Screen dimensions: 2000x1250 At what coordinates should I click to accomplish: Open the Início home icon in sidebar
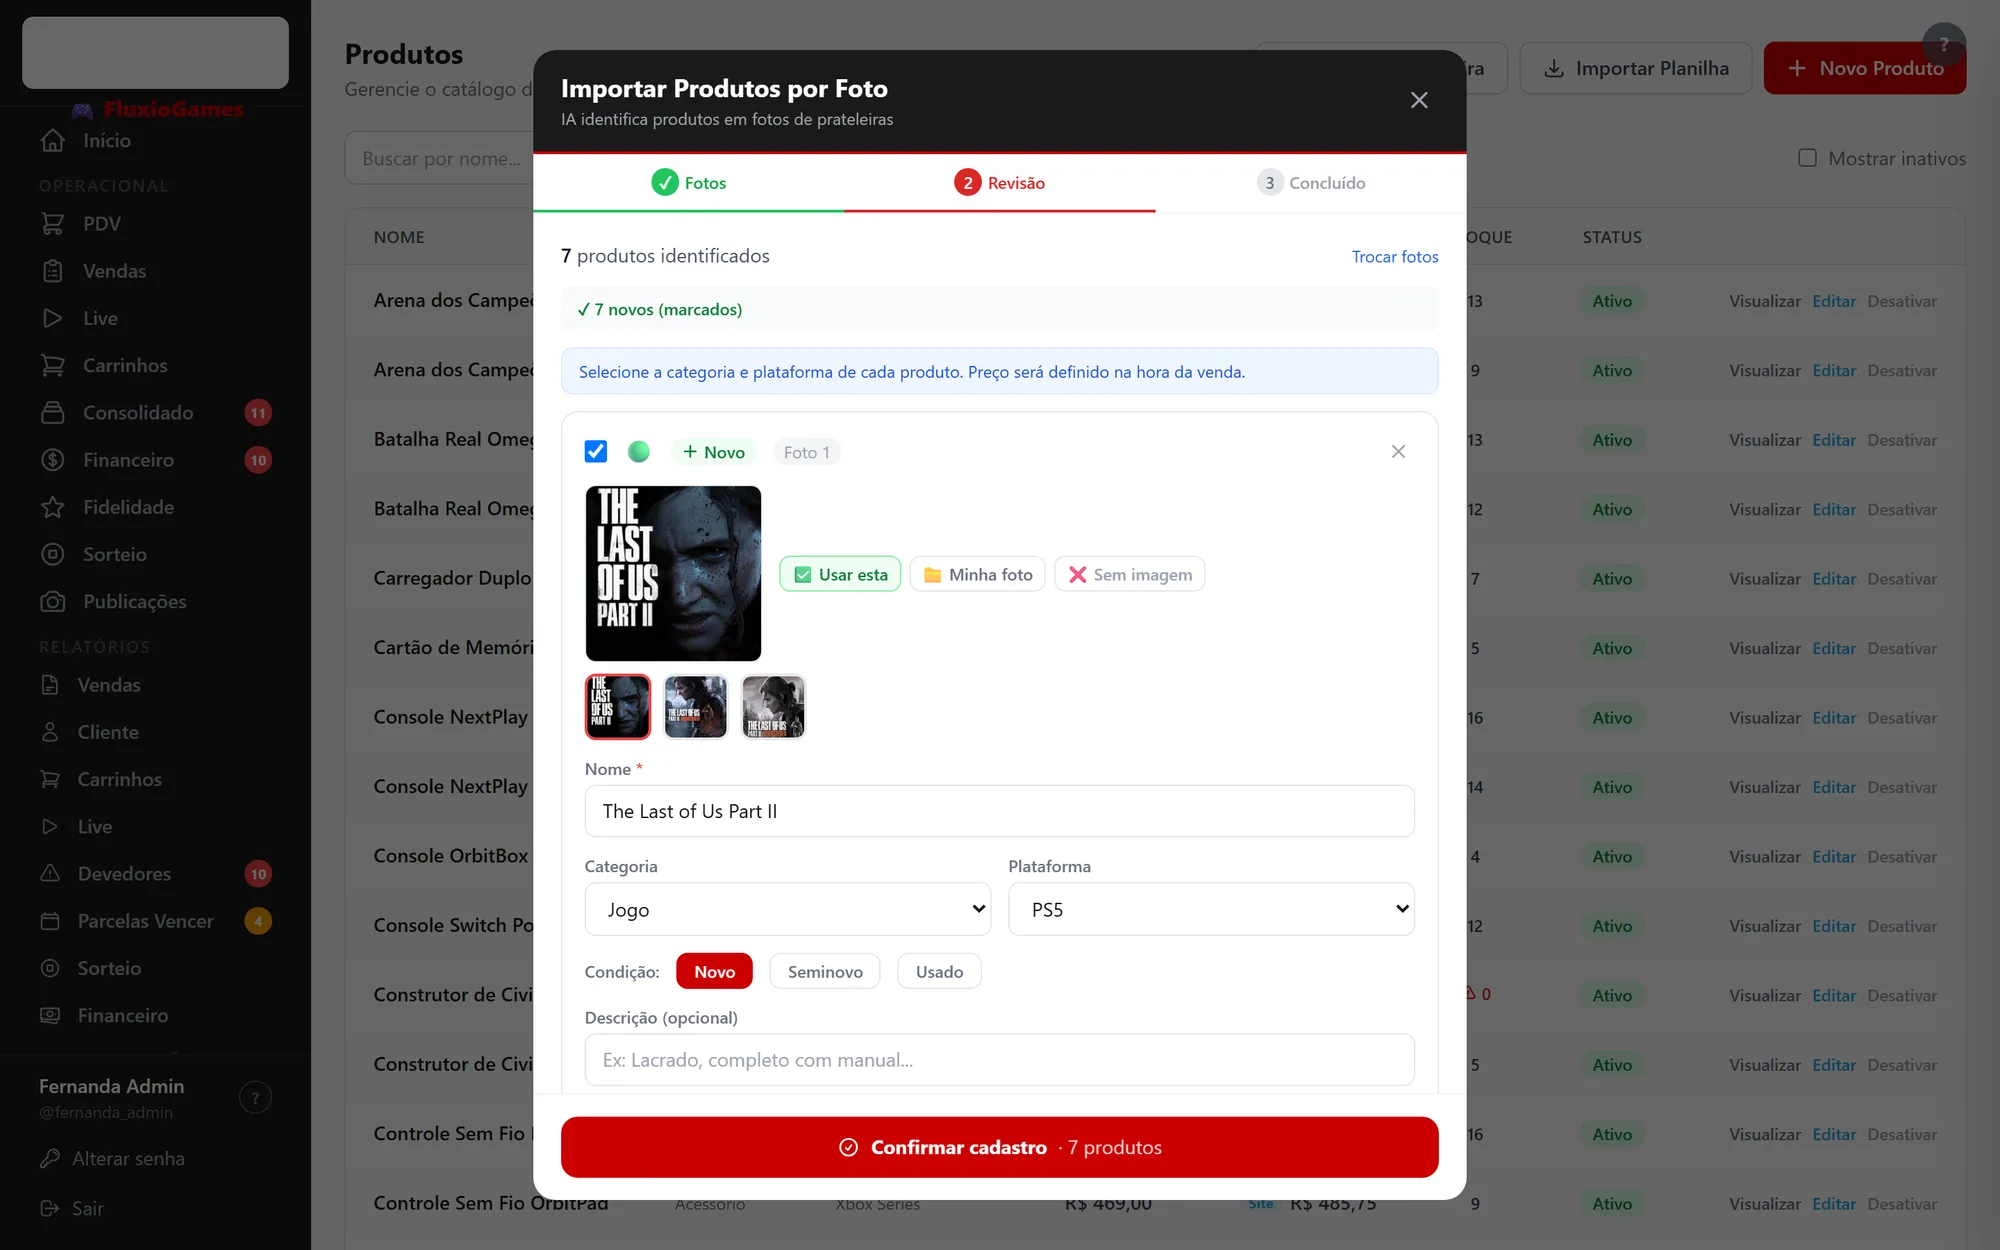coord(53,141)
